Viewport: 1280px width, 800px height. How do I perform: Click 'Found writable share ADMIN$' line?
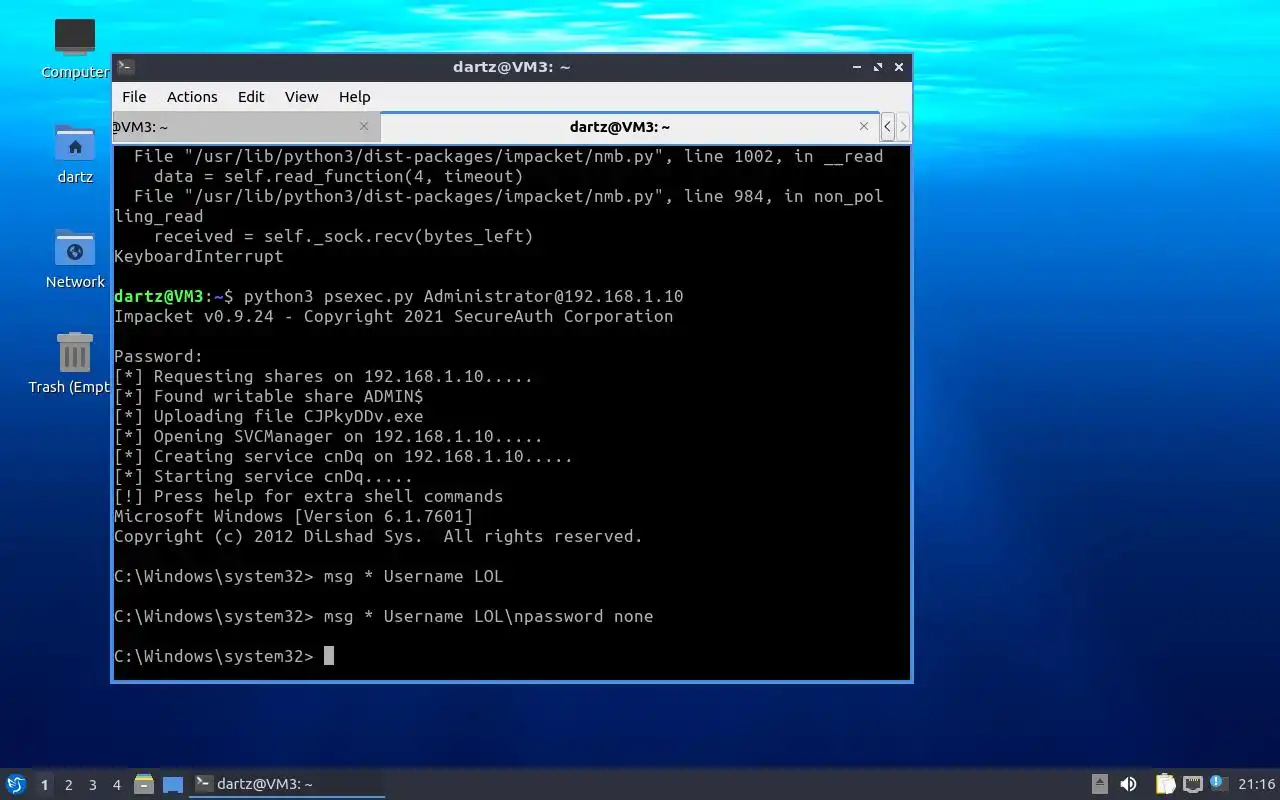tap(269, 396)
